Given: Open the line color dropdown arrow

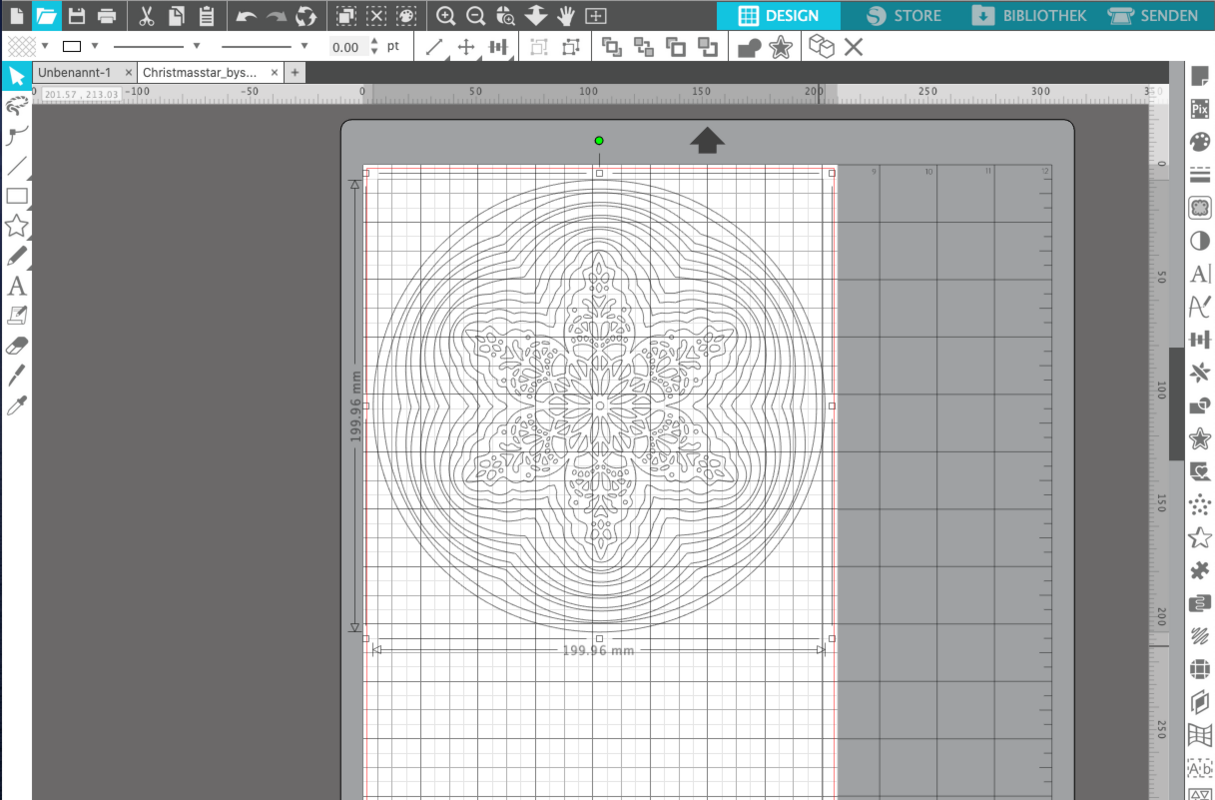Looking at the screenshot, I should click(95, 46).
